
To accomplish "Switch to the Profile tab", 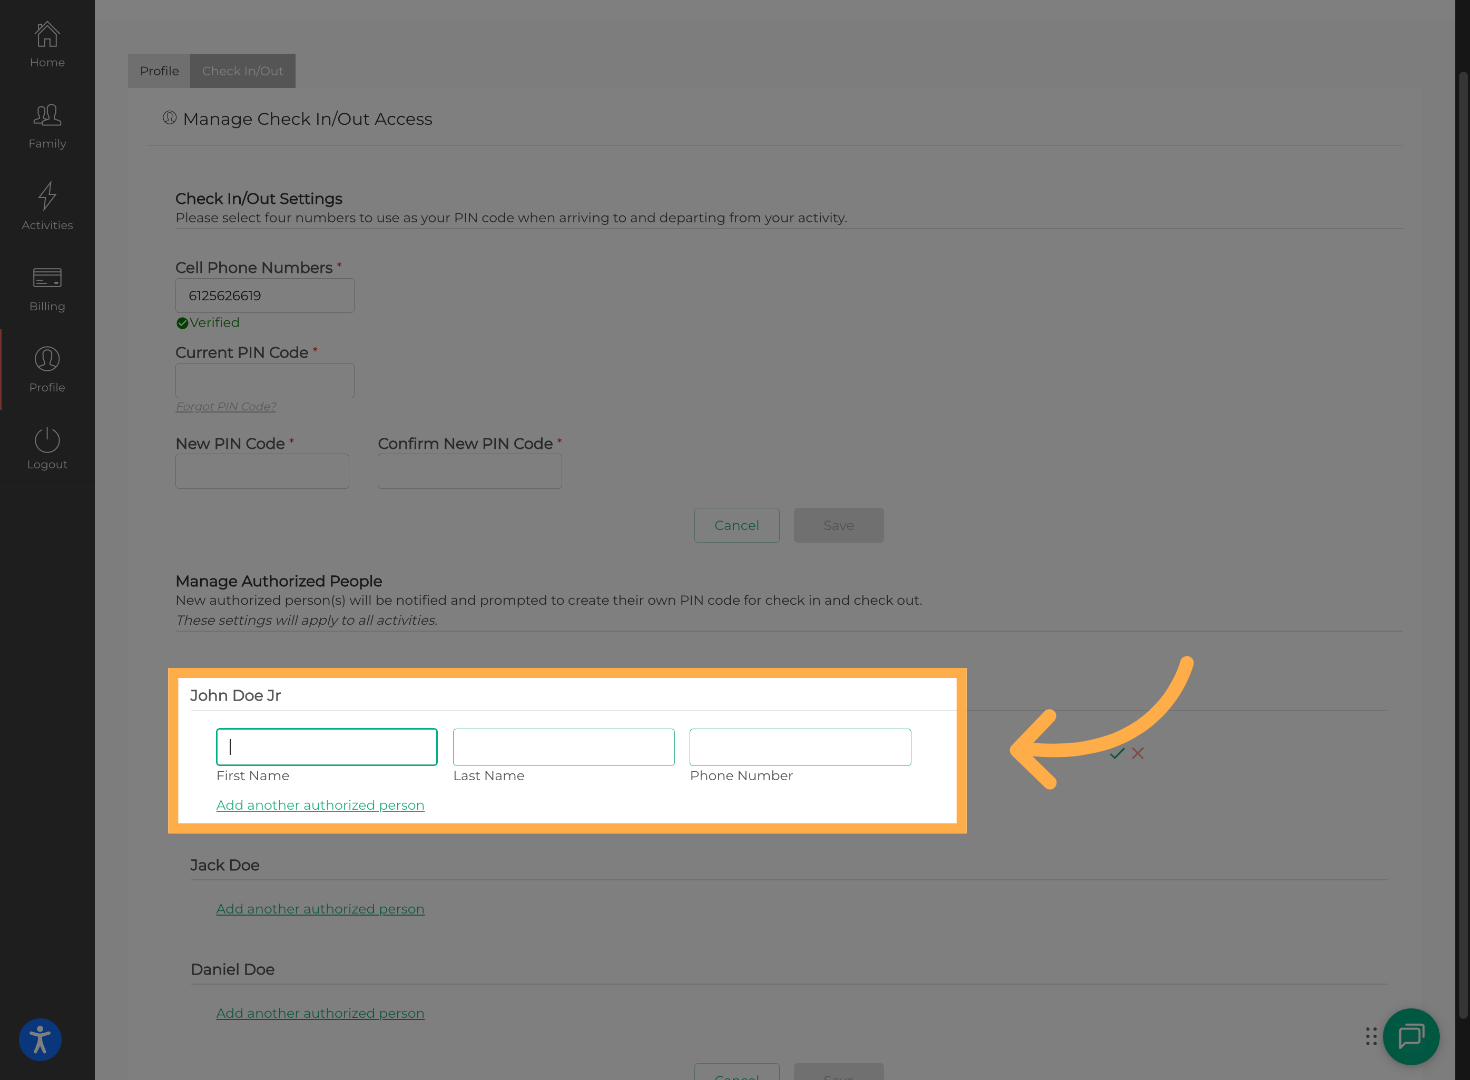I will (x=159, y=71).
